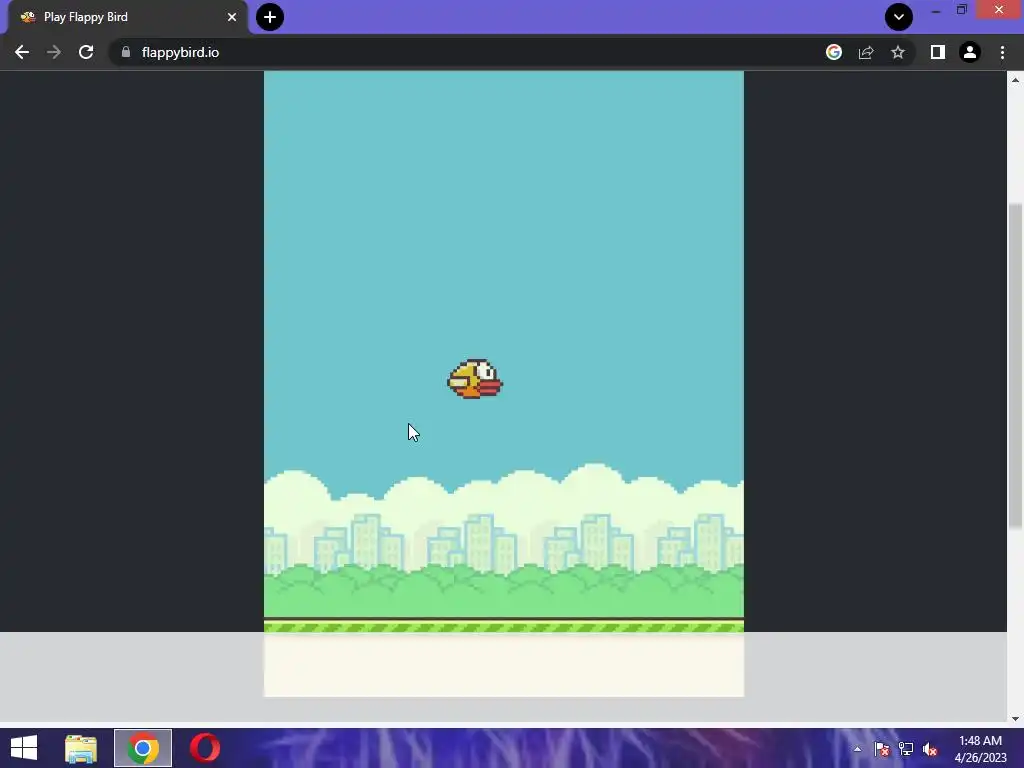Launch Opera from the taskbar
1024x768 pixels.
click(205, 748)
